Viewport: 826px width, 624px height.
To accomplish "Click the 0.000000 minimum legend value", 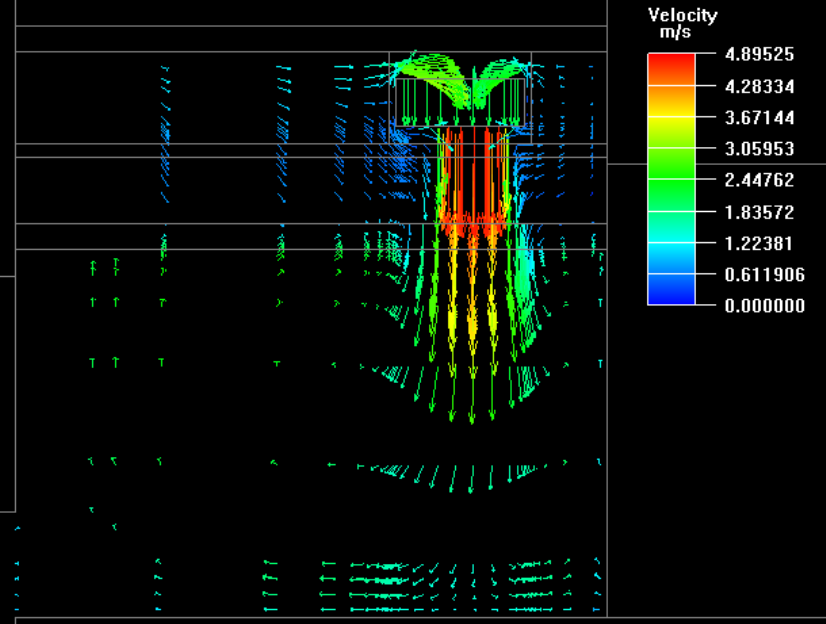I will point(764,306).
